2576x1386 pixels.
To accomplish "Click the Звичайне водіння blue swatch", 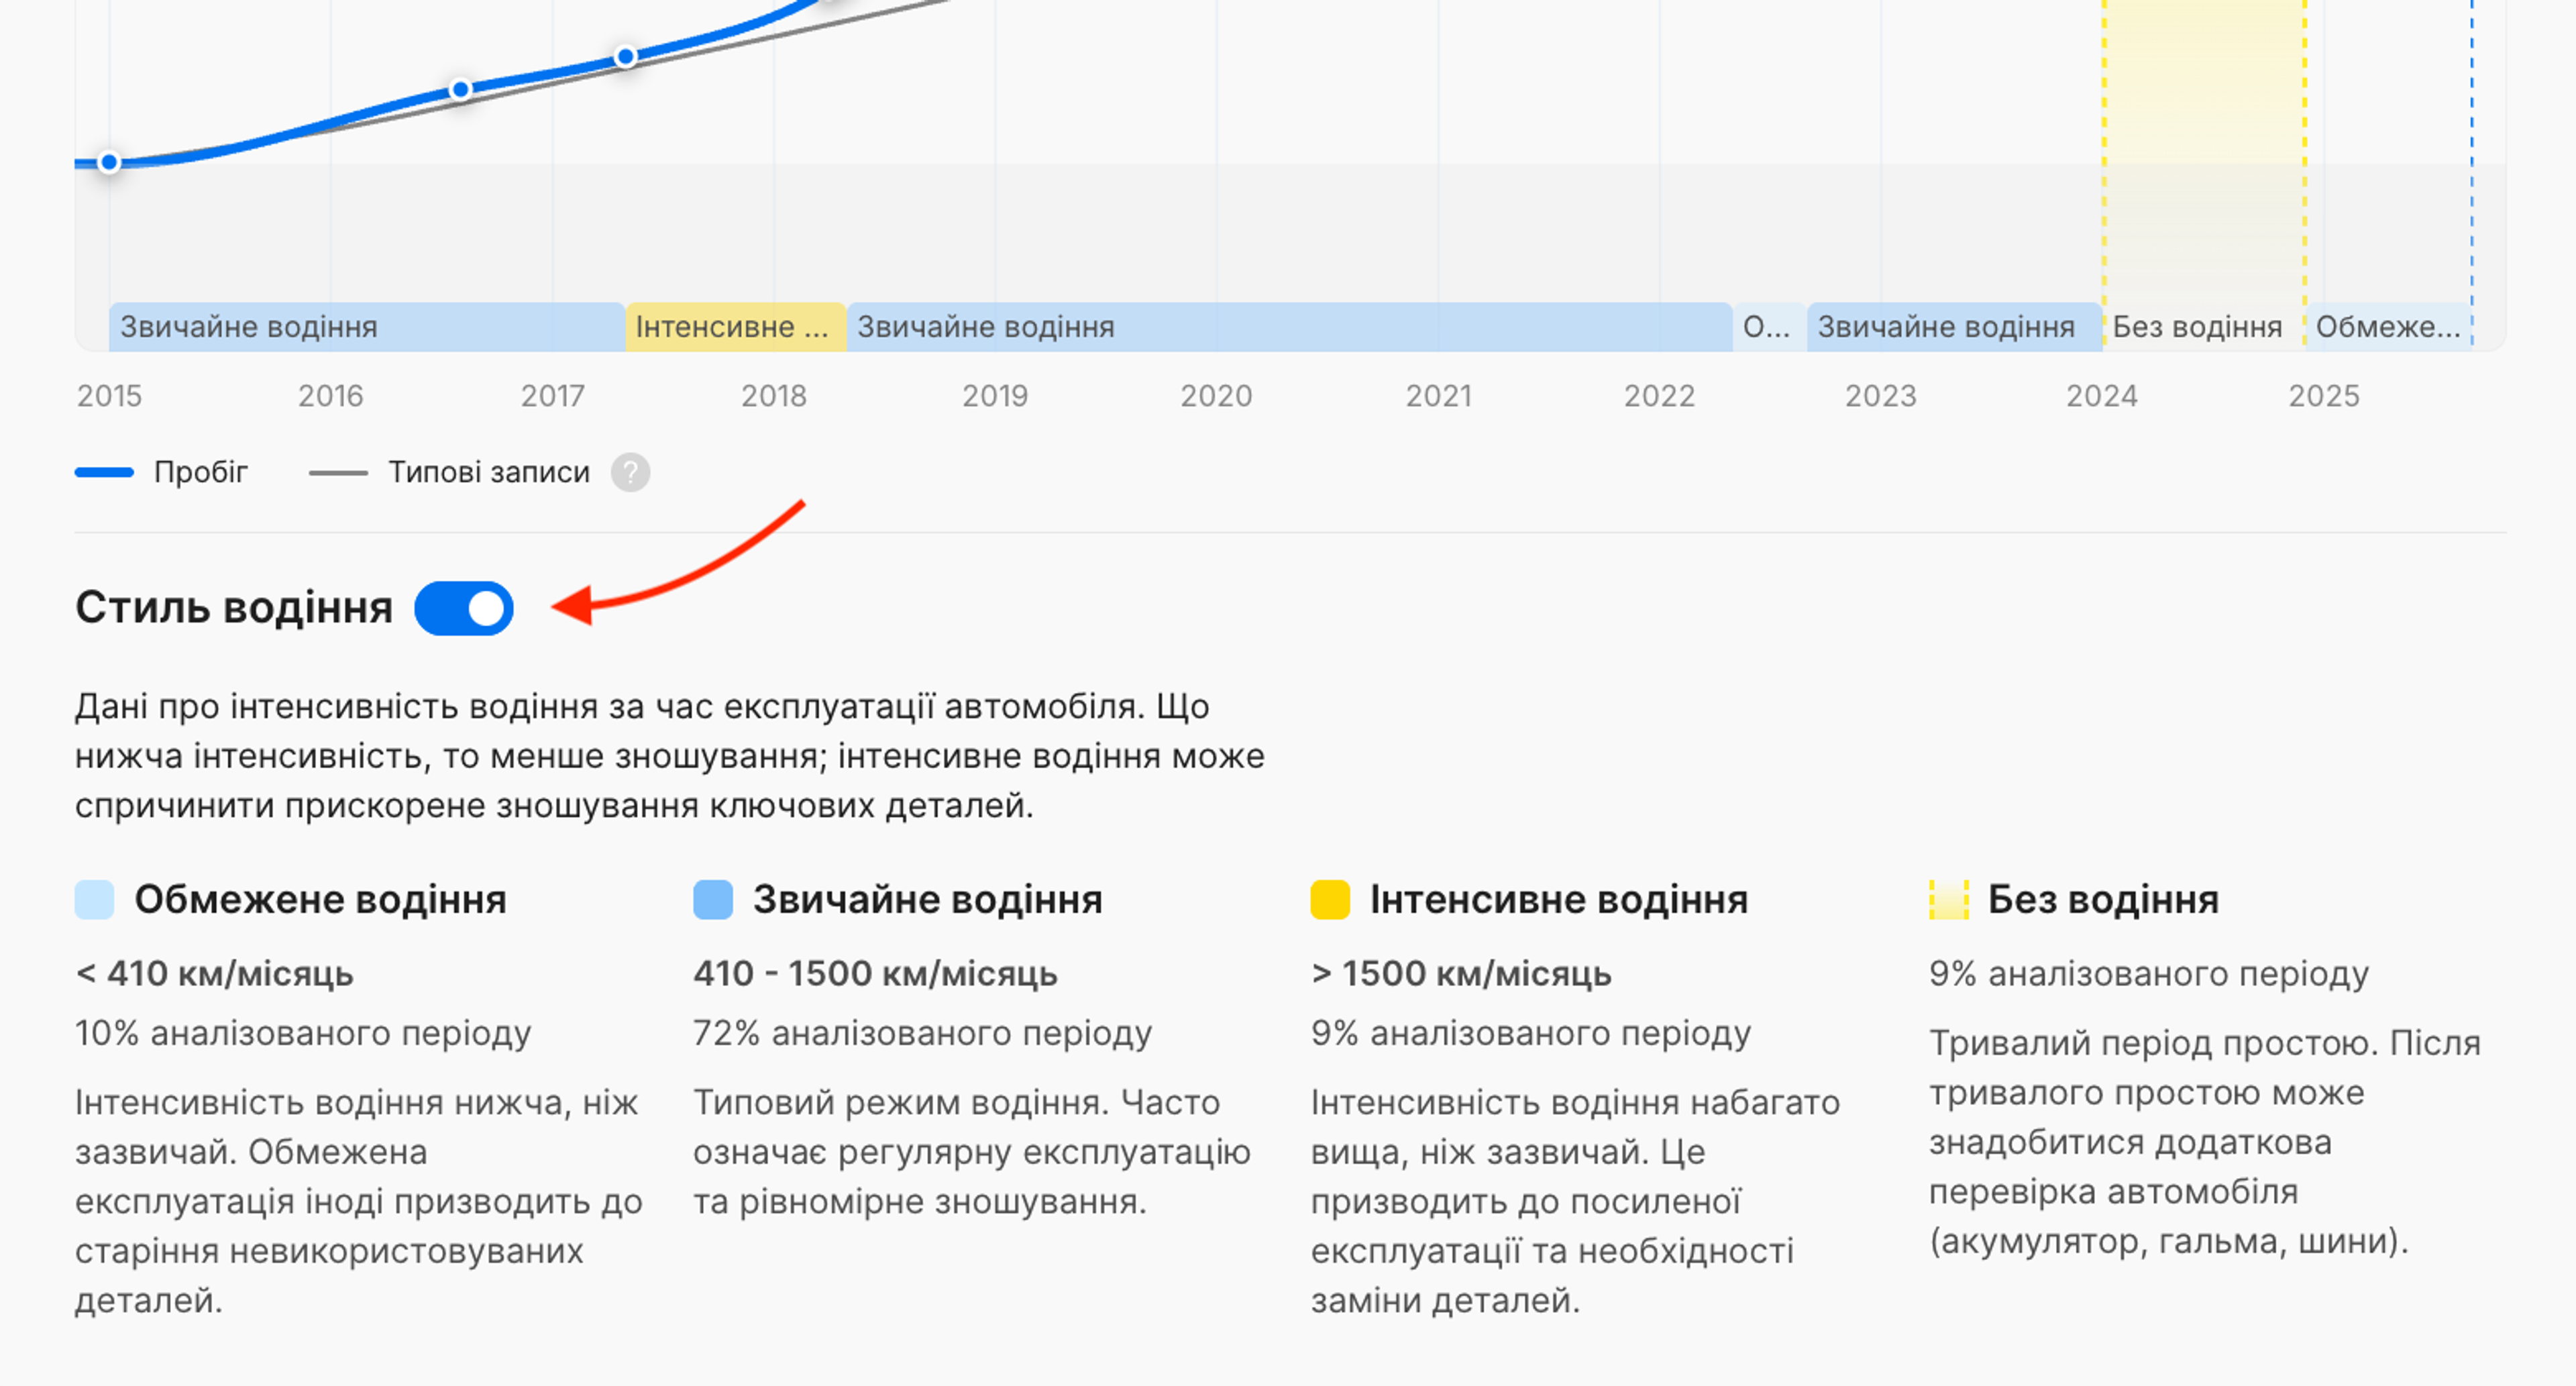I will pyautogui.click(x=713, y=899).
